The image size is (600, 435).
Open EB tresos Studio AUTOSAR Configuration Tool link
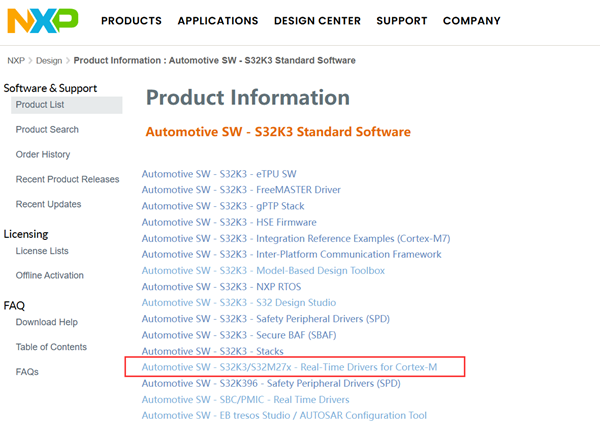pos(284,415)
